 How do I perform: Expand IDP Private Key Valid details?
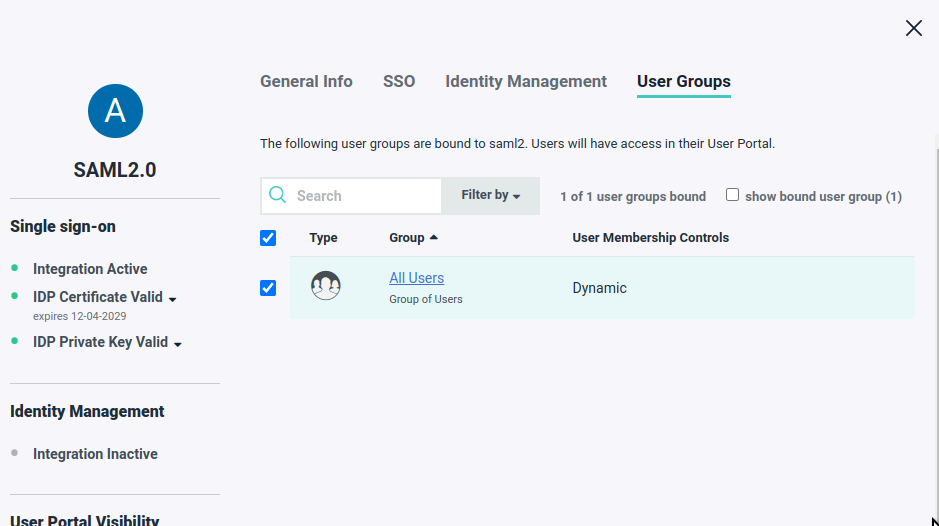click(x=178, y=344)
